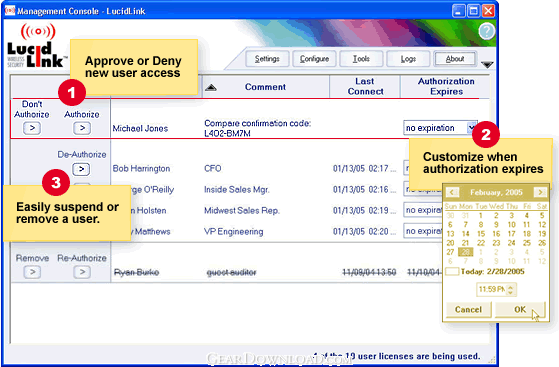Screen dimensions: 559x367
Task: Close the Management Console window
Action: (488, 11)
